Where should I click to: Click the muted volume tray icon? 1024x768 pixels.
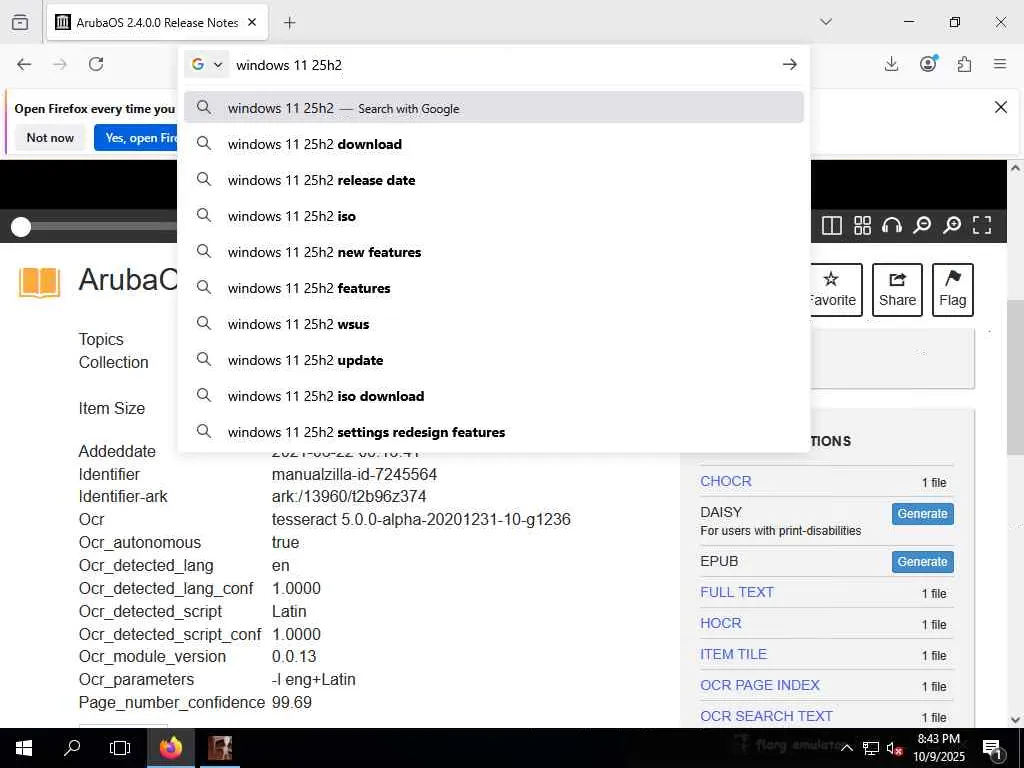click(x=893, y=748)
